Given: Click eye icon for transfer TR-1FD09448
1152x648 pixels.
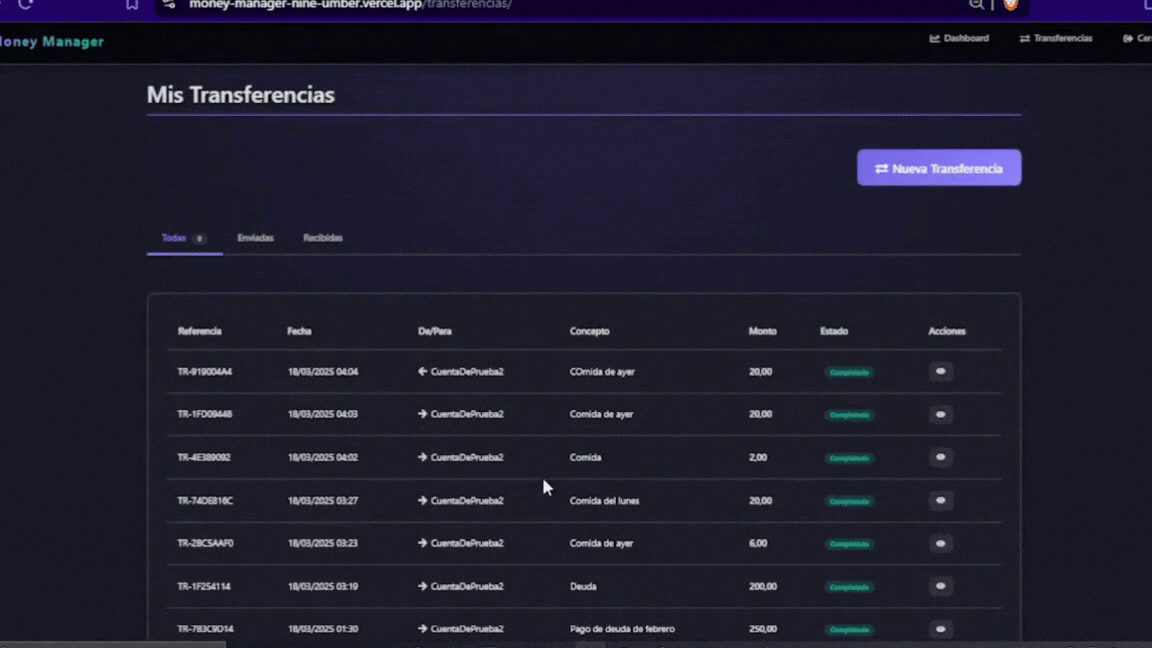Looking at the screenshot, I should coord(940,414).
